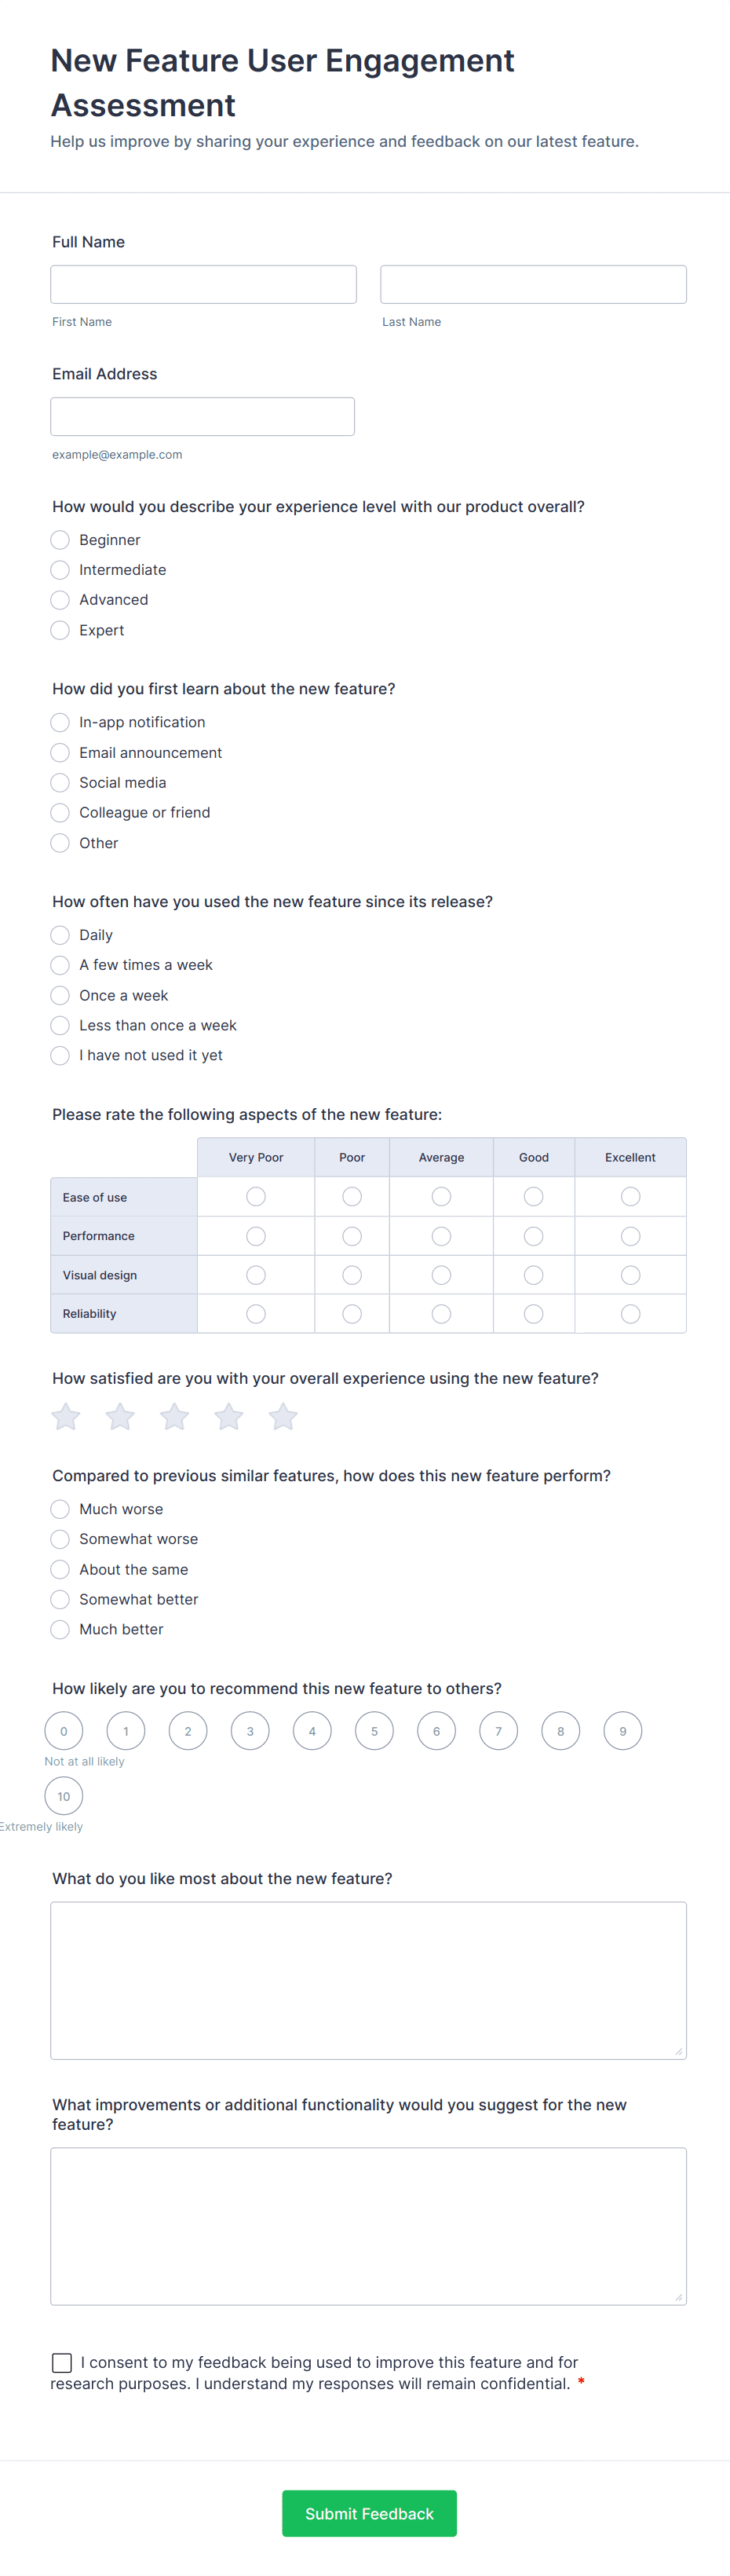Rate satisfaction with the fifth star
The height and width of the screenshot is (2576, 730).
pos(283,1416)
